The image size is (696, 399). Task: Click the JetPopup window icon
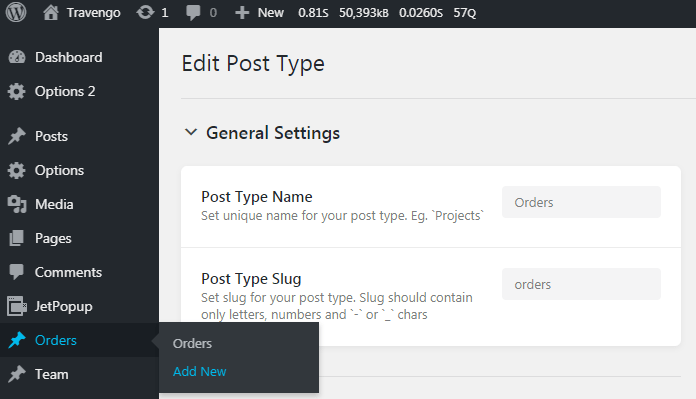click(x=17, y=306)
